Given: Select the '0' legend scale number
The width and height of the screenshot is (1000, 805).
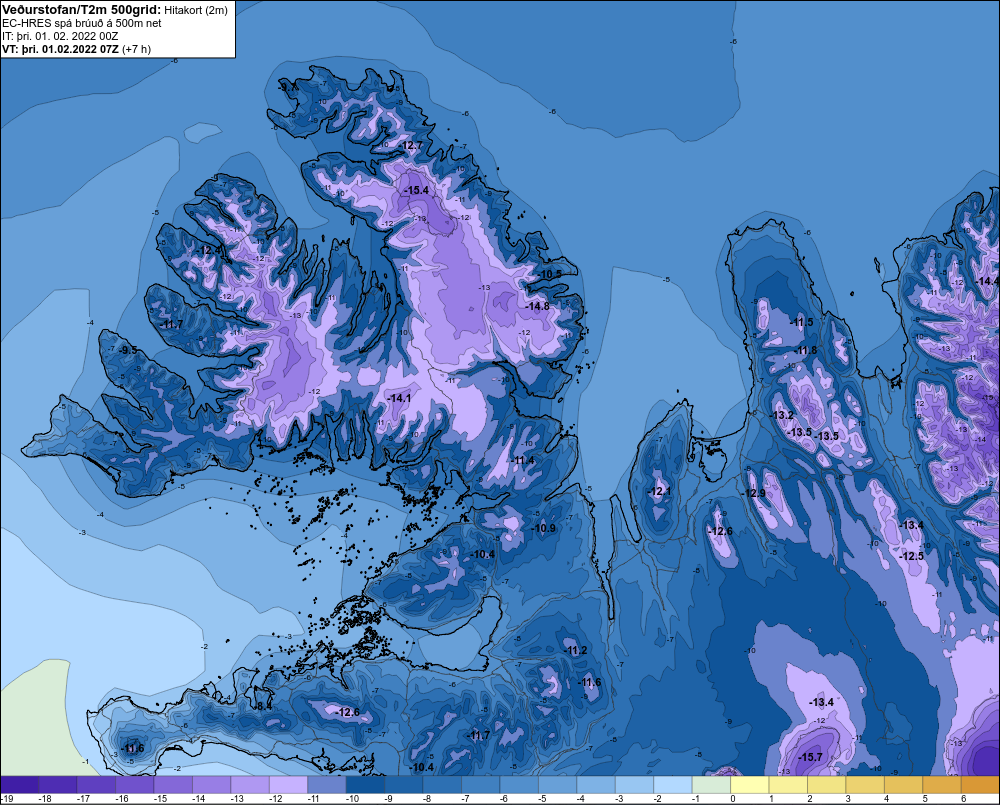Looking at the screenshot, I should click(x=733, y=799).
